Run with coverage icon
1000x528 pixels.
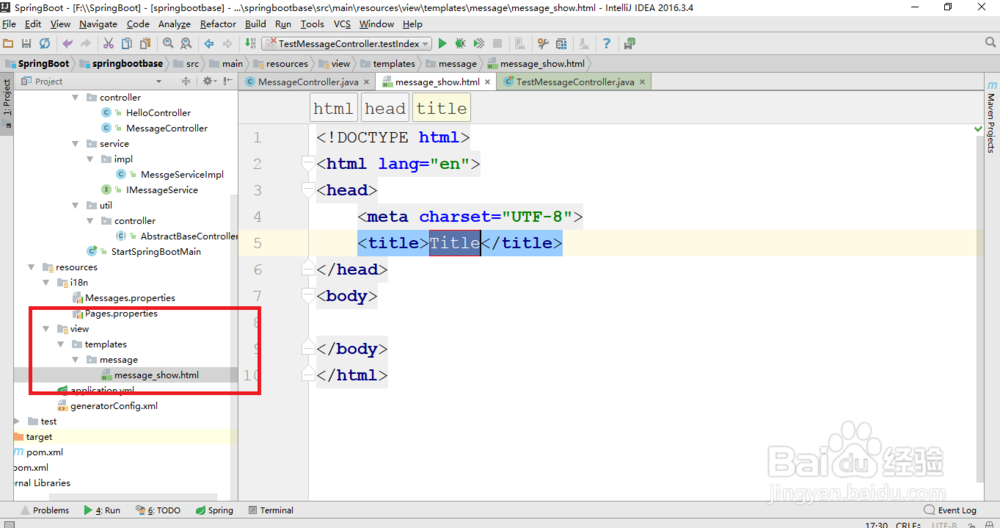479,43
